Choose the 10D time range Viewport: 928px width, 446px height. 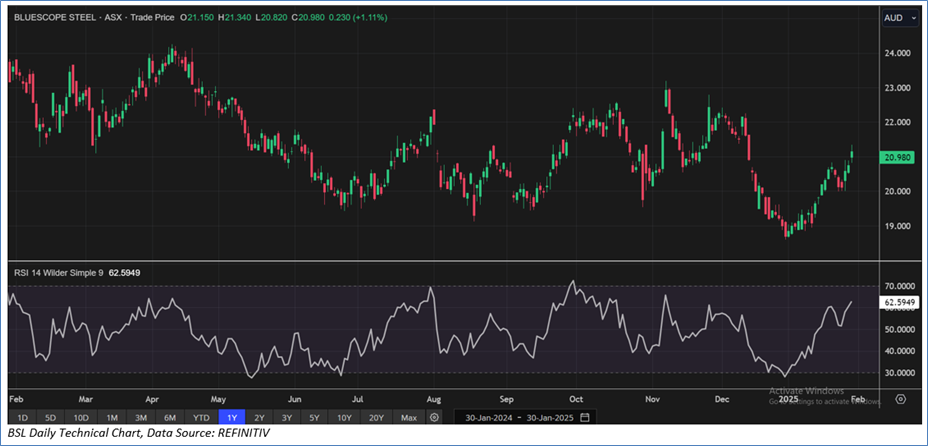81,417
